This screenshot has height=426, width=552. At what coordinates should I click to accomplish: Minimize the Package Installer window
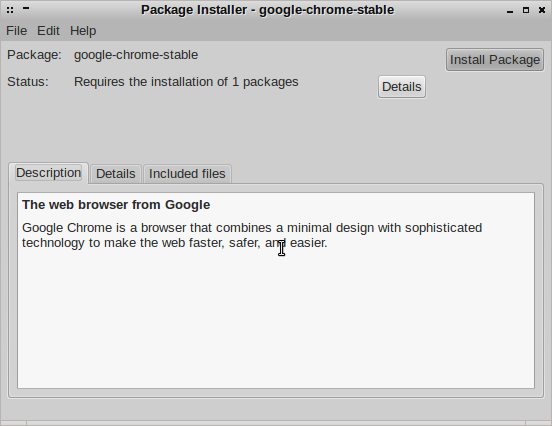tap(509, 11)
